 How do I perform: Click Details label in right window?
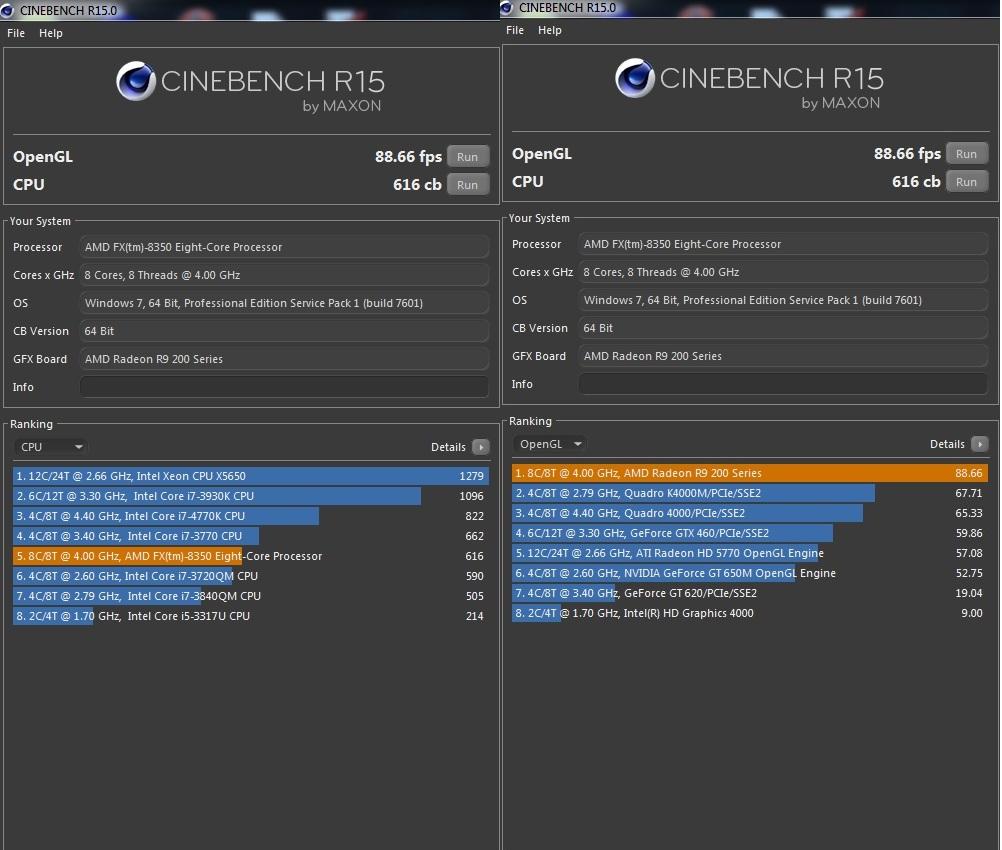(x=947, y=444)
